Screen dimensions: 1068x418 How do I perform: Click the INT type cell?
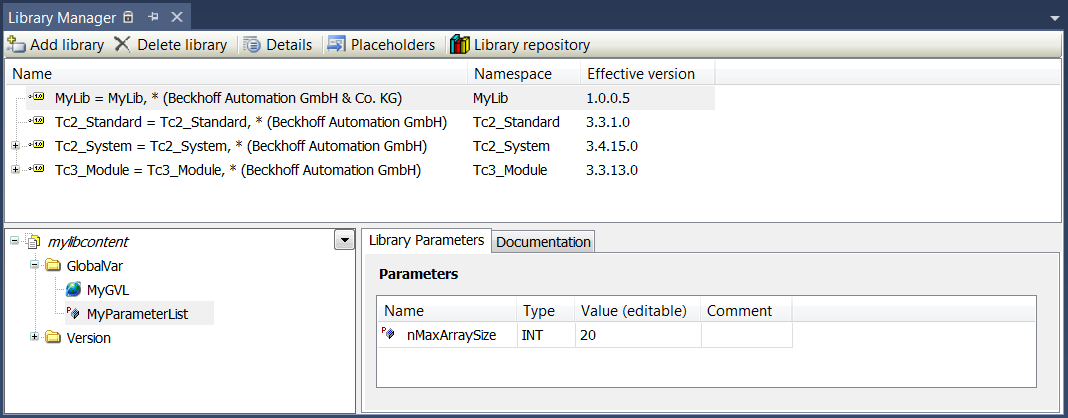pos(546,335)
